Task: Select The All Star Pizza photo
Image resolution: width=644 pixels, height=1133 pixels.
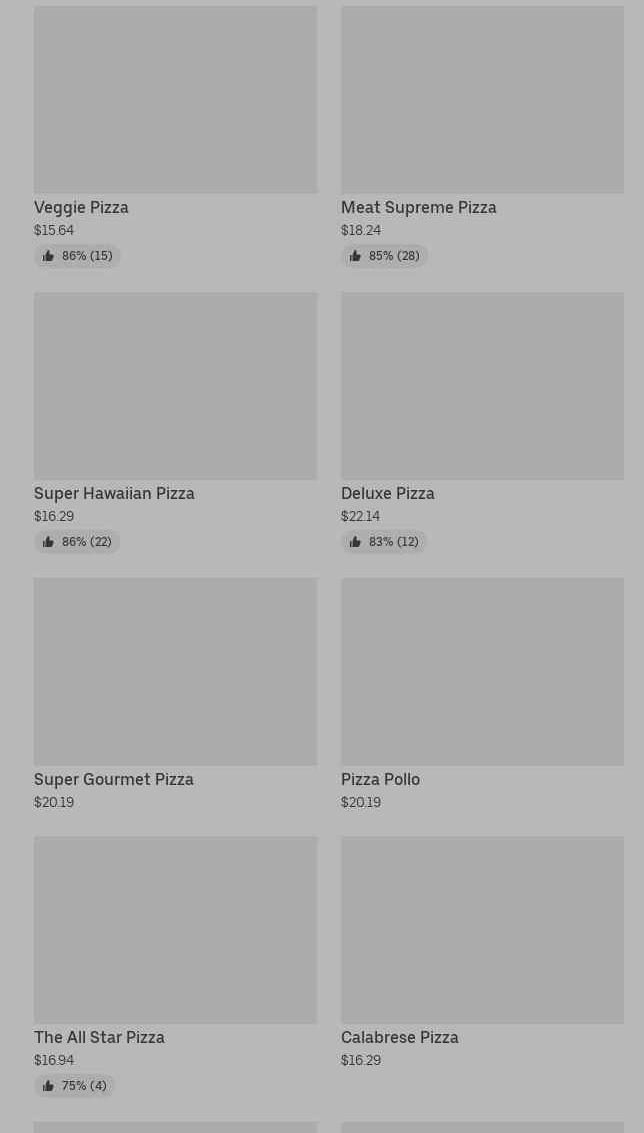Action: coord(175,930)
